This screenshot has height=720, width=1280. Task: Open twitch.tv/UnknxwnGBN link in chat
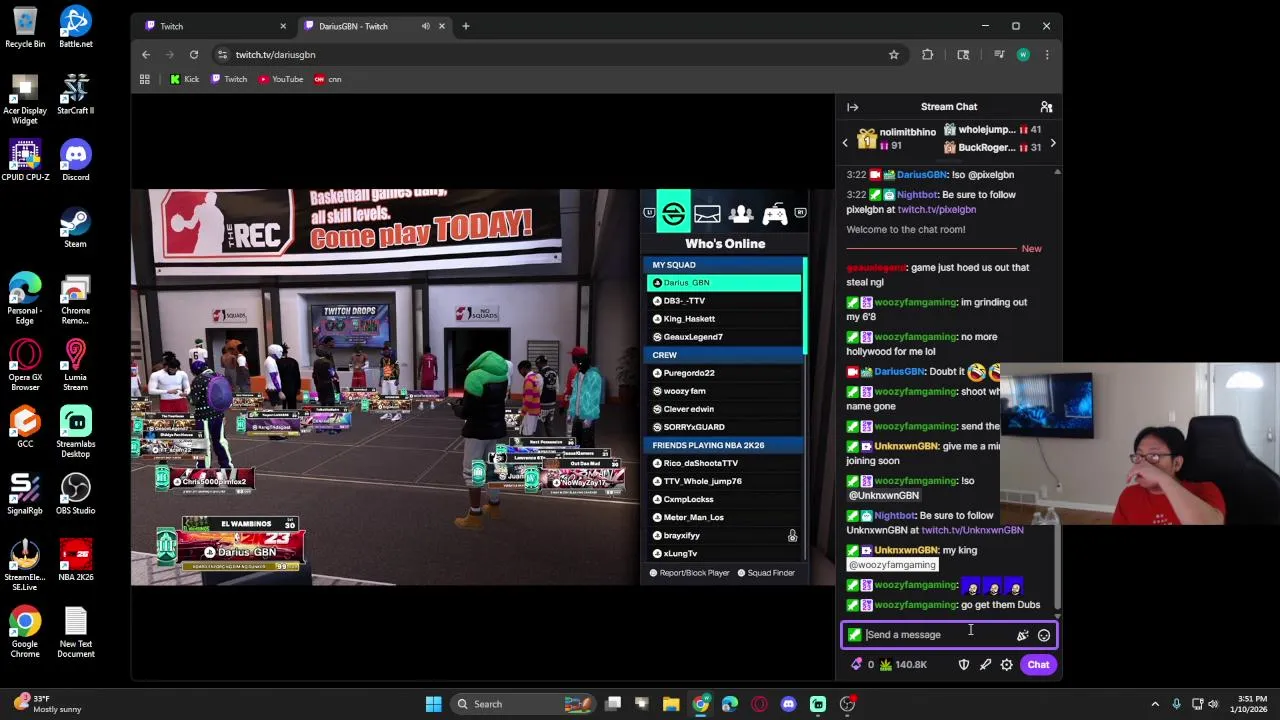click(x=972, y=530)
